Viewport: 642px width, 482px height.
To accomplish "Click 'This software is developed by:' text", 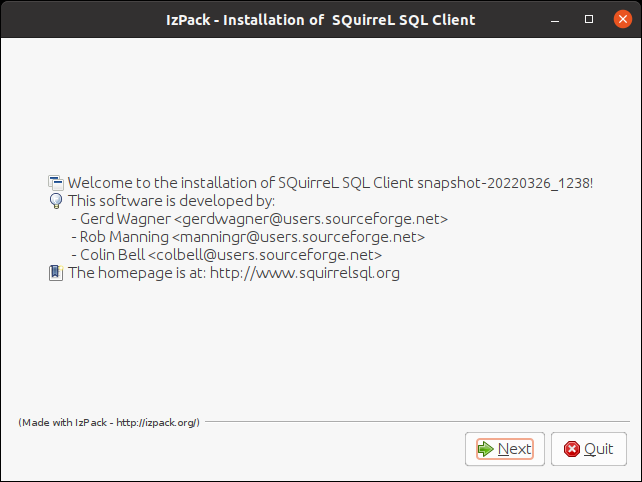I will [171, 201].
